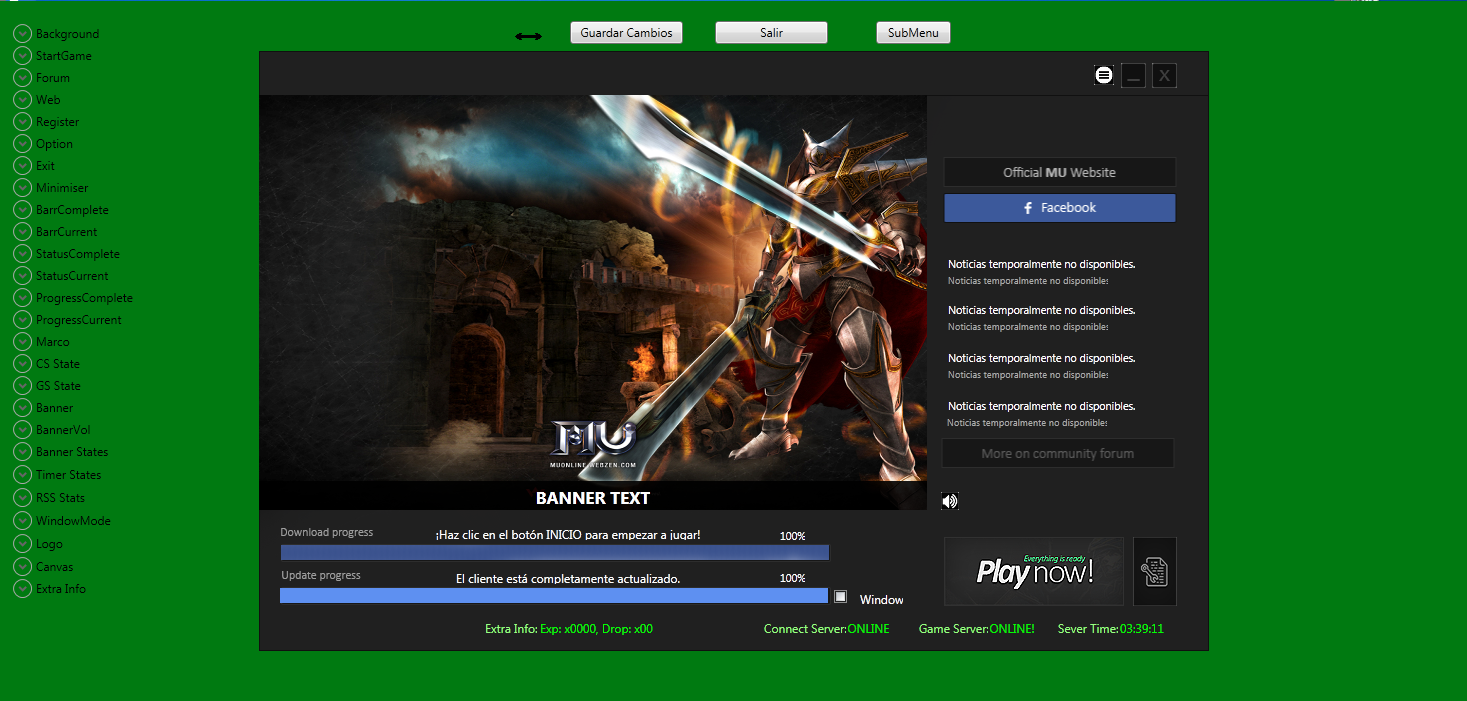Open the BarrCurrent settings

22,231
